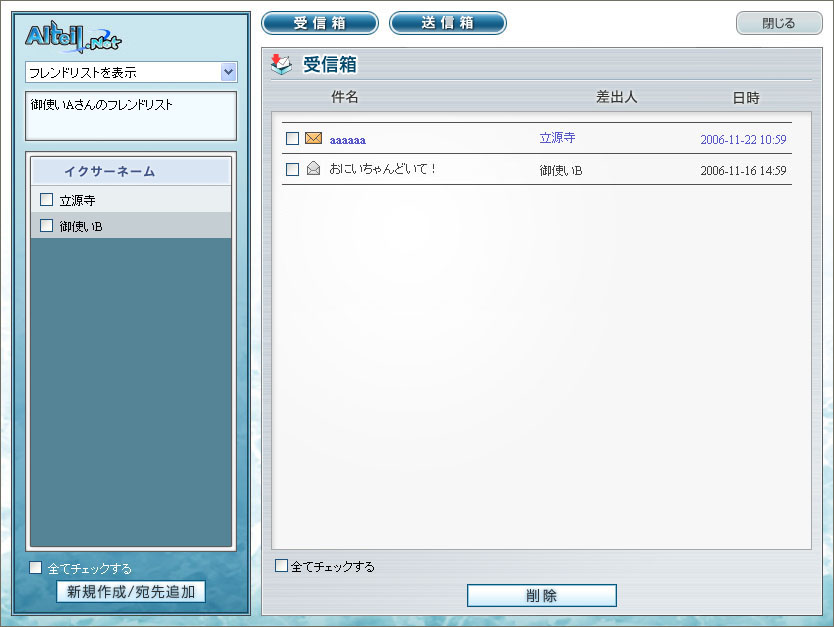834x627 pixels.
Task: Open the message titled aaaaaa
Action: [x=347, y=140]
